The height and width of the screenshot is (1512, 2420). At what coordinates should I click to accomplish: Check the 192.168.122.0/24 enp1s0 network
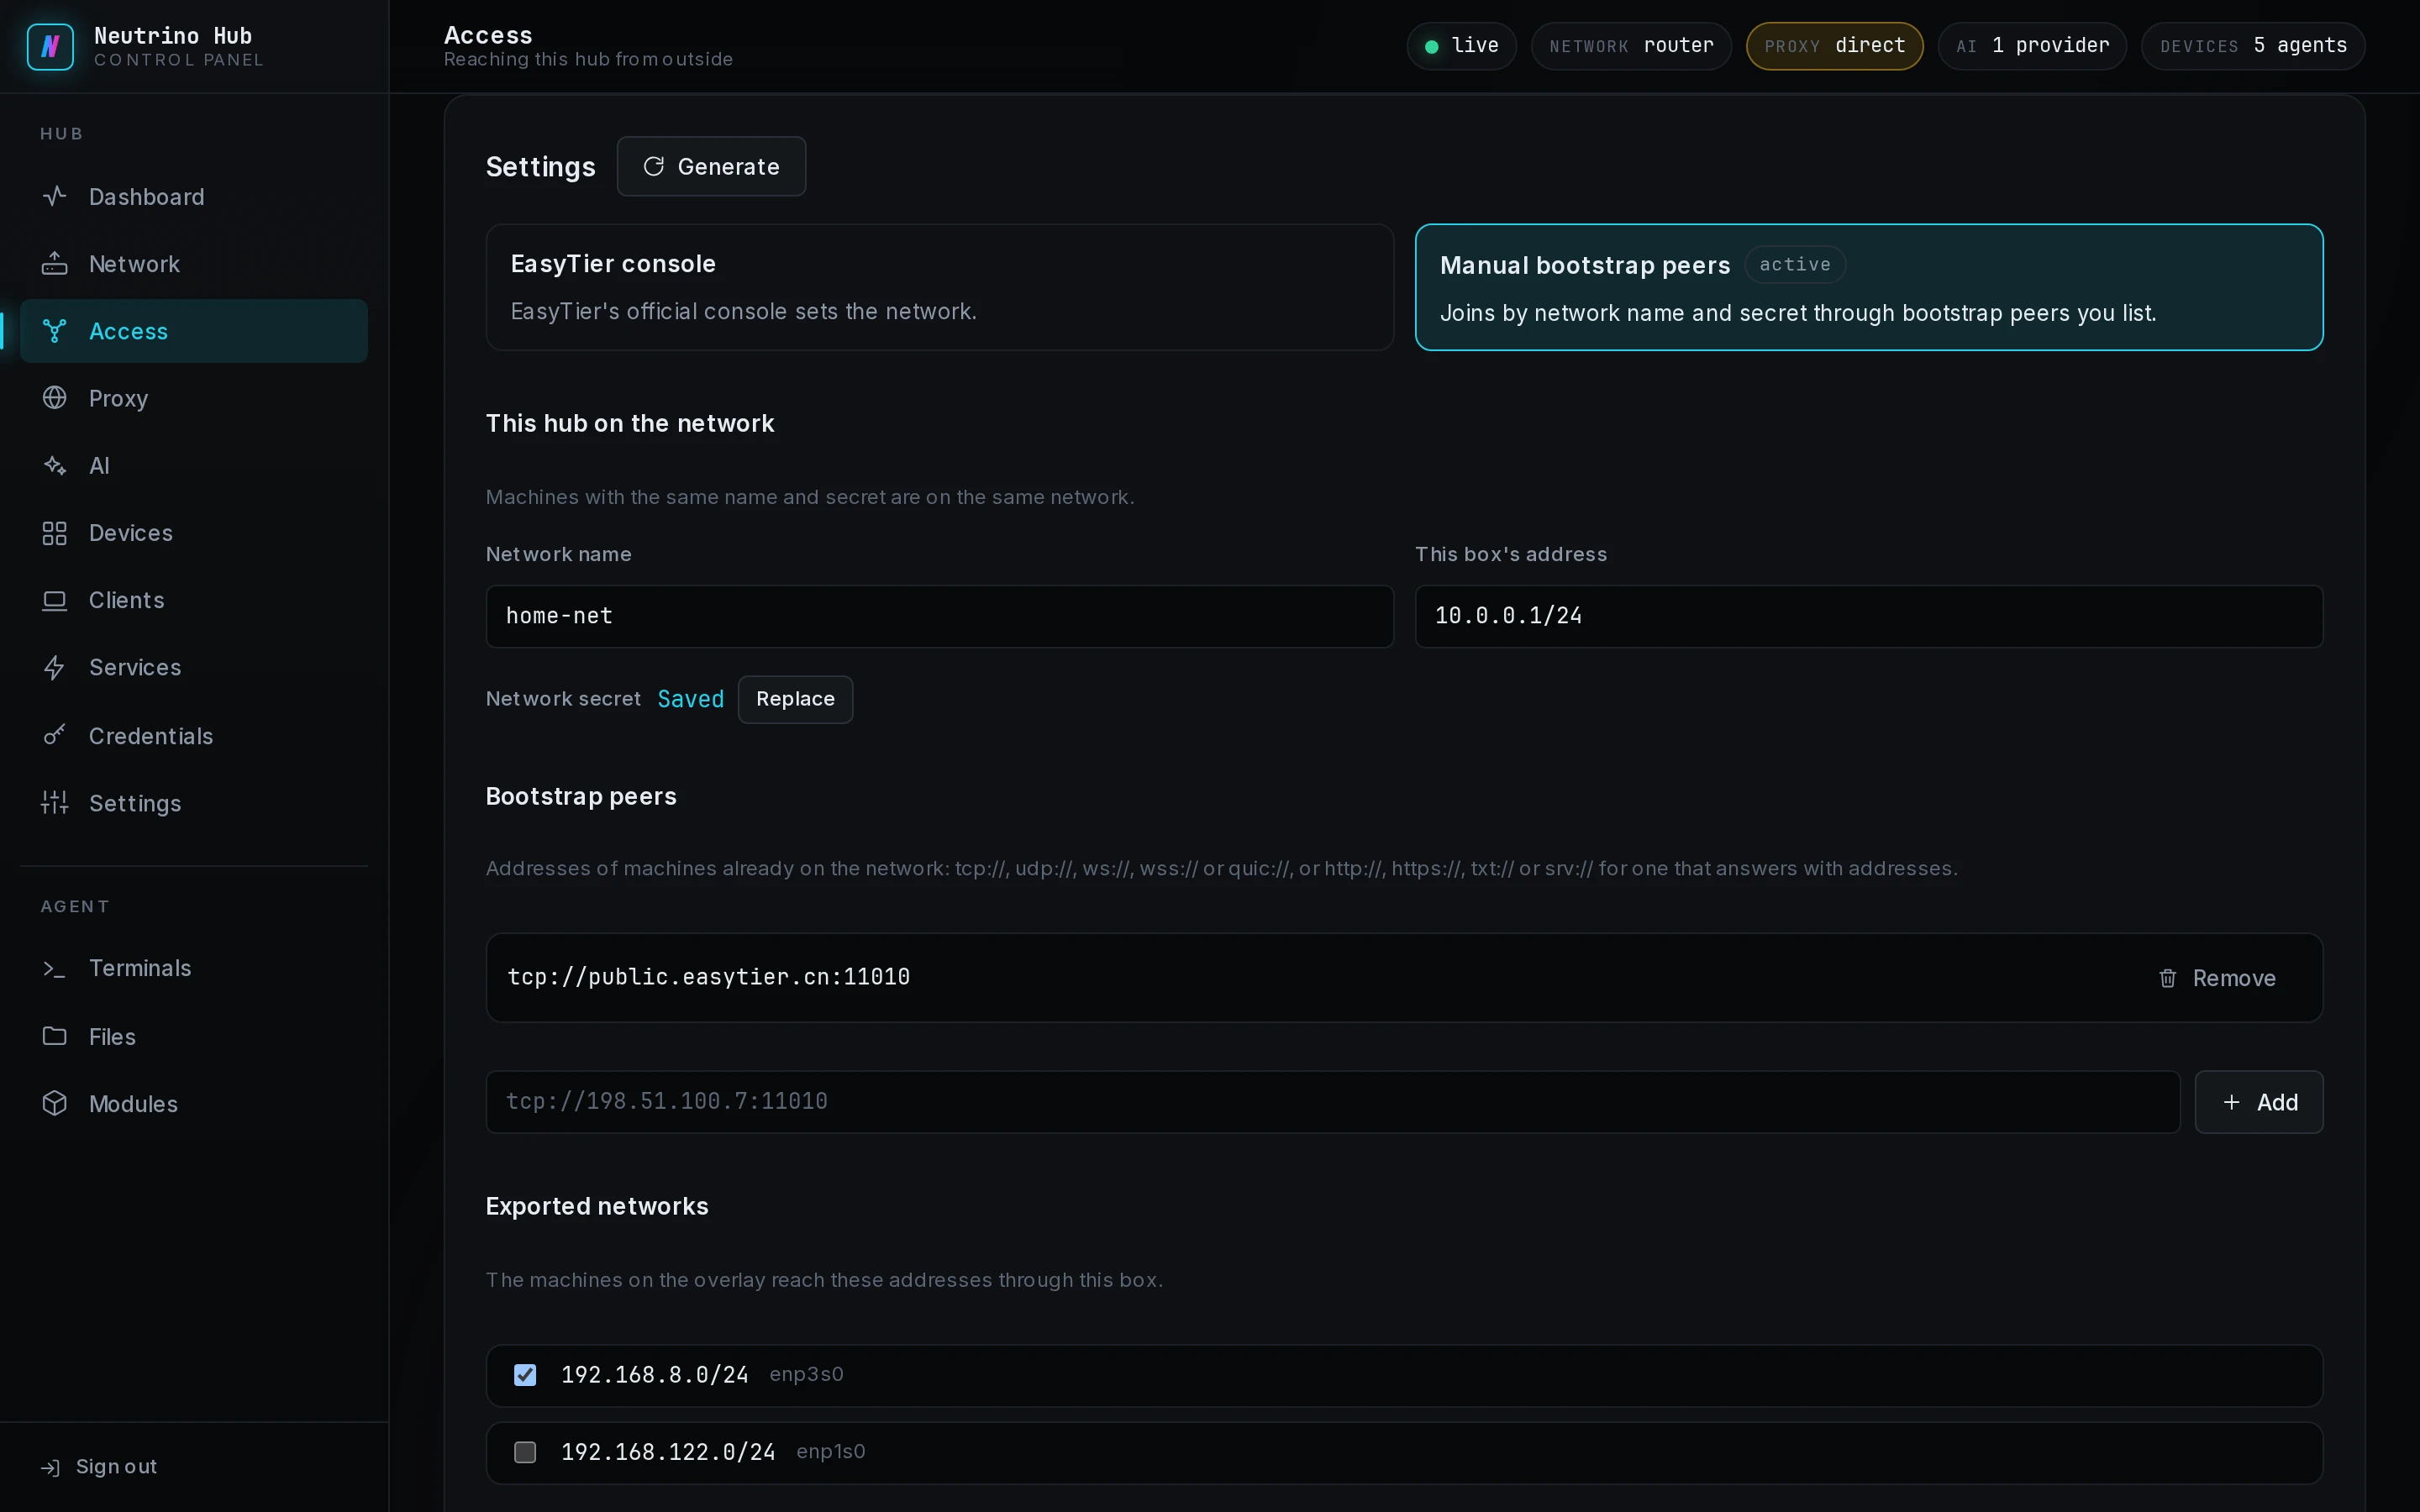coord(525,1452)
